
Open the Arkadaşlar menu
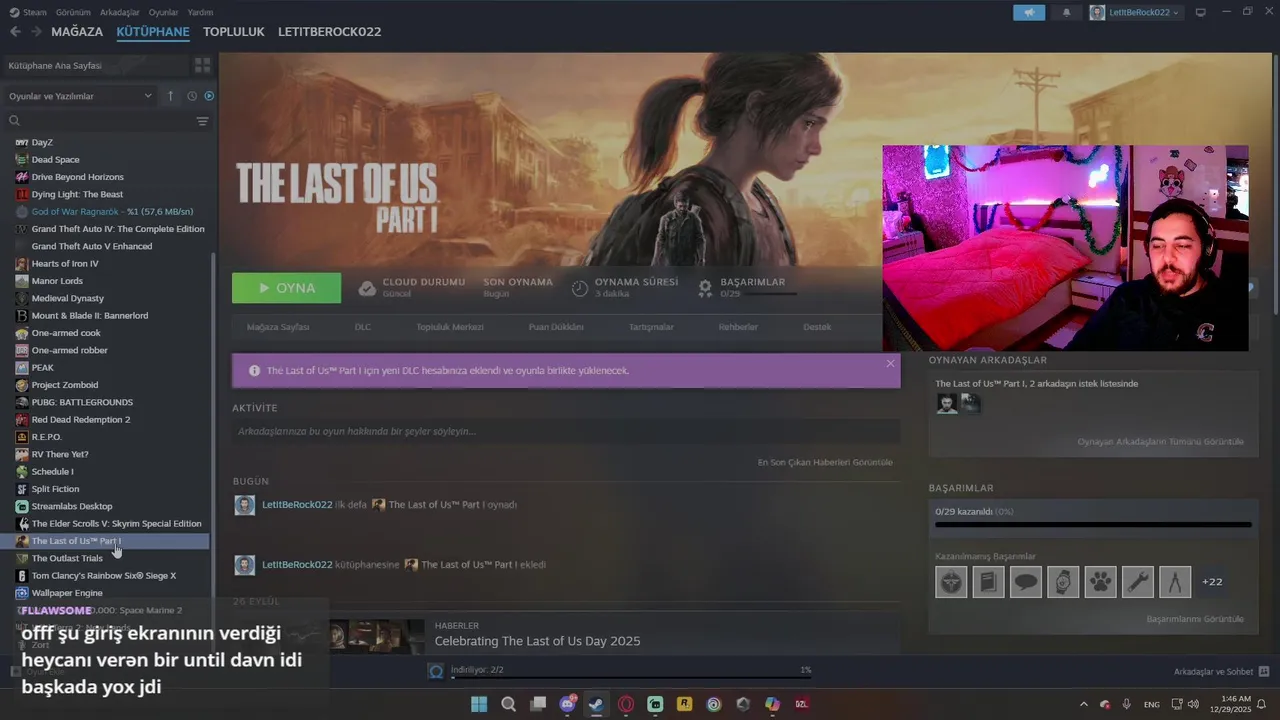(120, 12)
